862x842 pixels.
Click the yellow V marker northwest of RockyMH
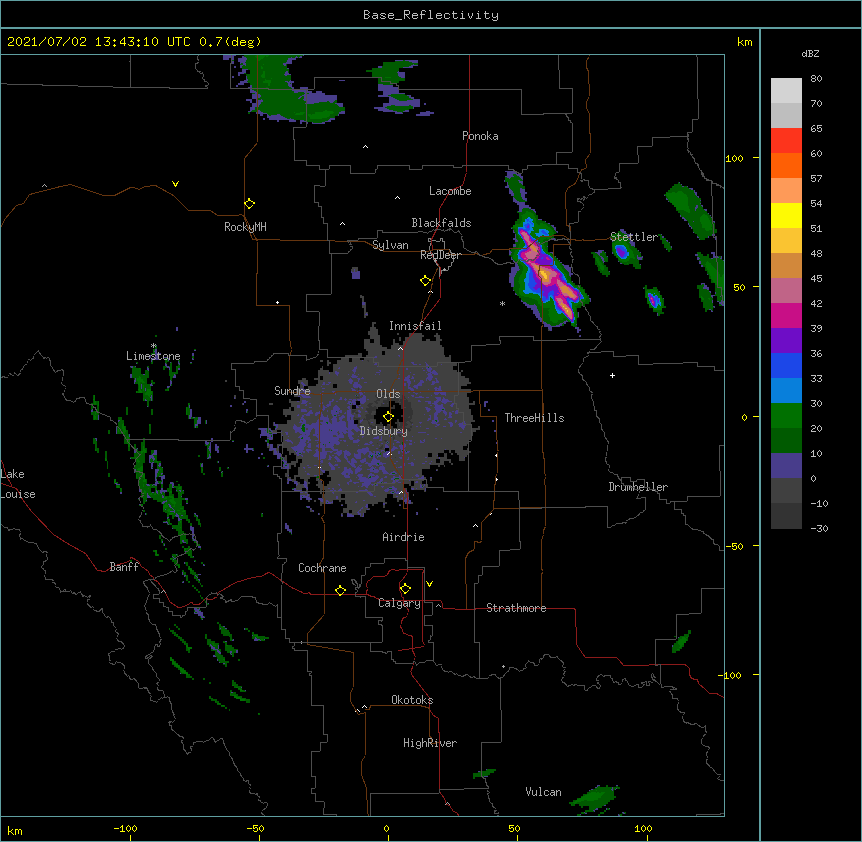pyautogui.click(x=175, y=184)
